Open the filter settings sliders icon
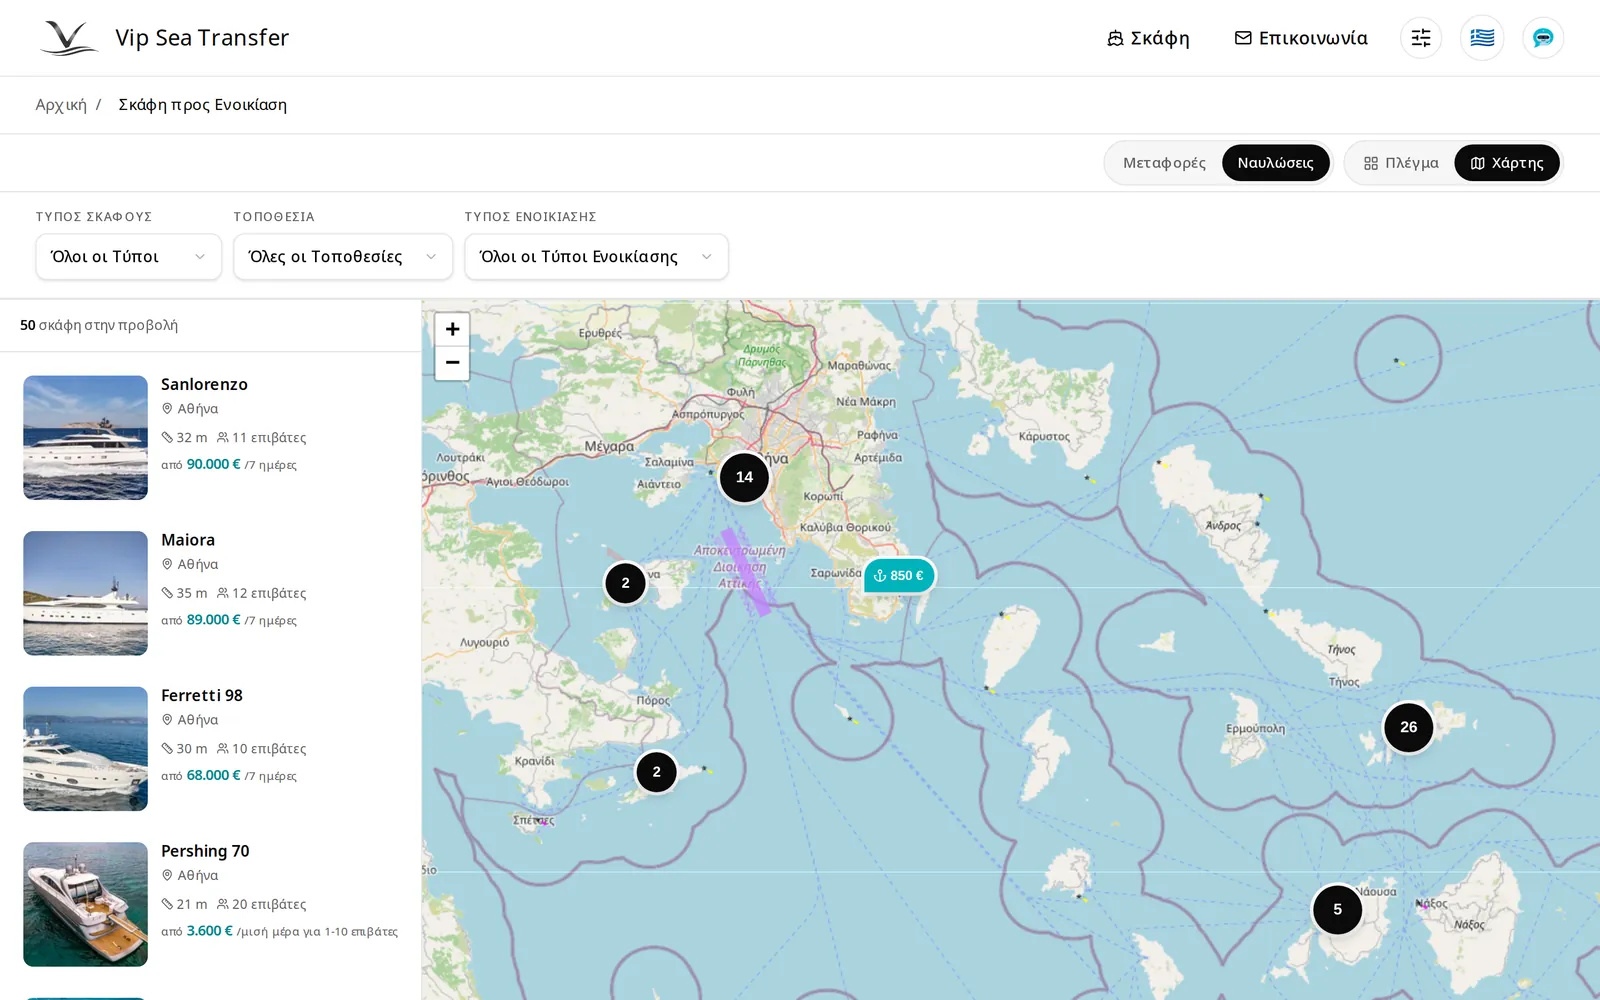Viewport: 1600px width, 1000px height. tap(1421, 38)
